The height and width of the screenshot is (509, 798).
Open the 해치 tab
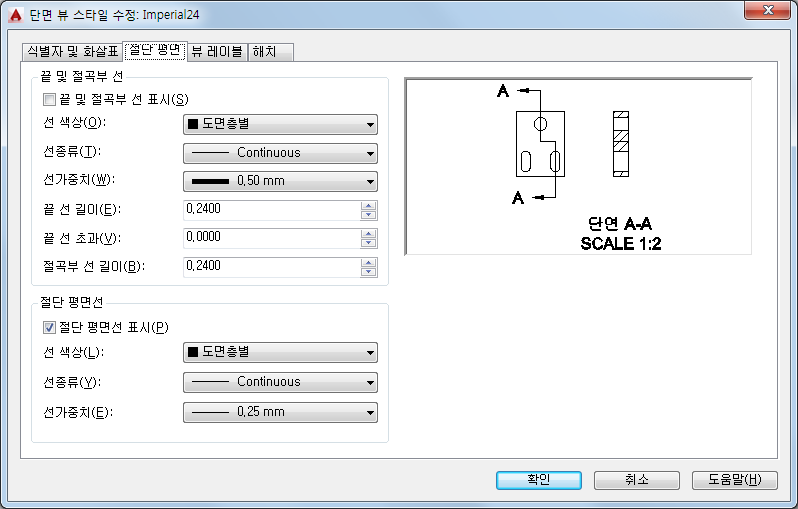click(270, 52)
